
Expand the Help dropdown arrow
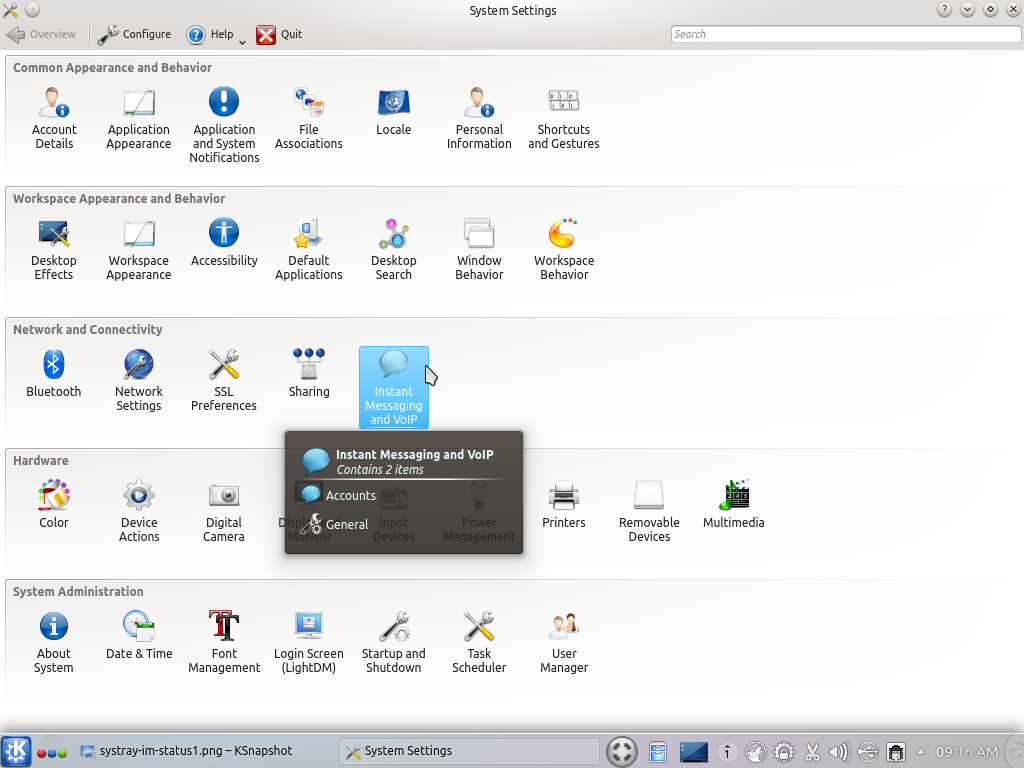[242, 42]
